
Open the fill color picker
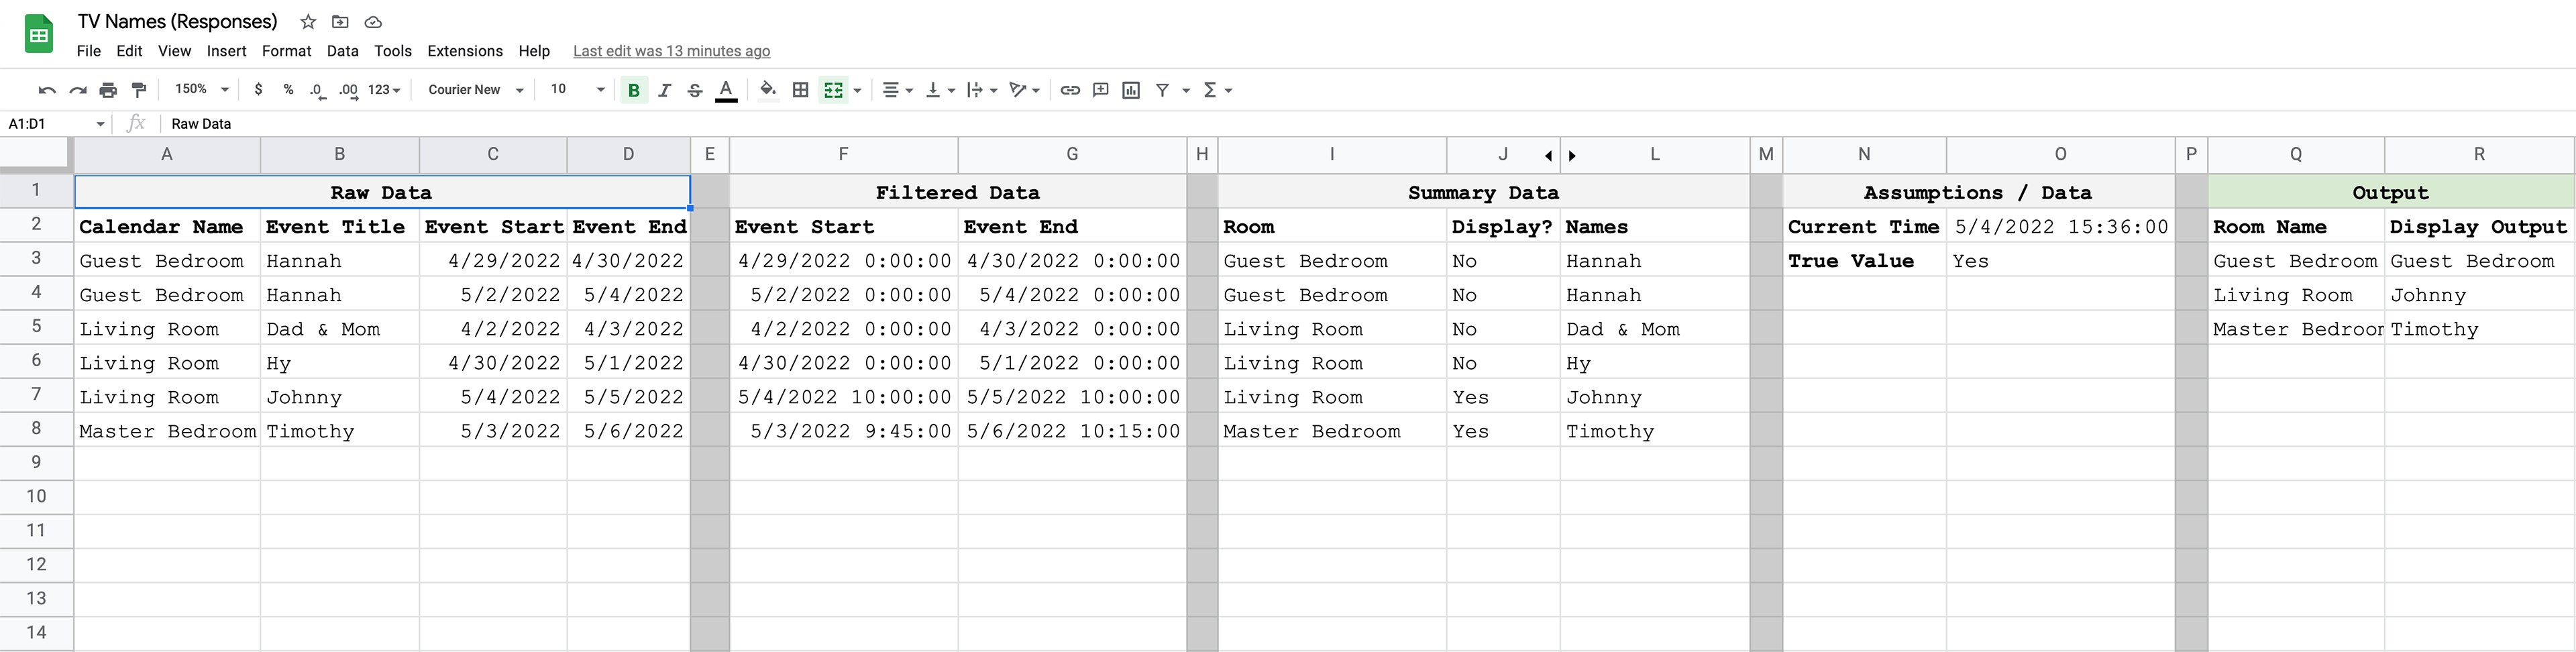click(x=768, y=90)
